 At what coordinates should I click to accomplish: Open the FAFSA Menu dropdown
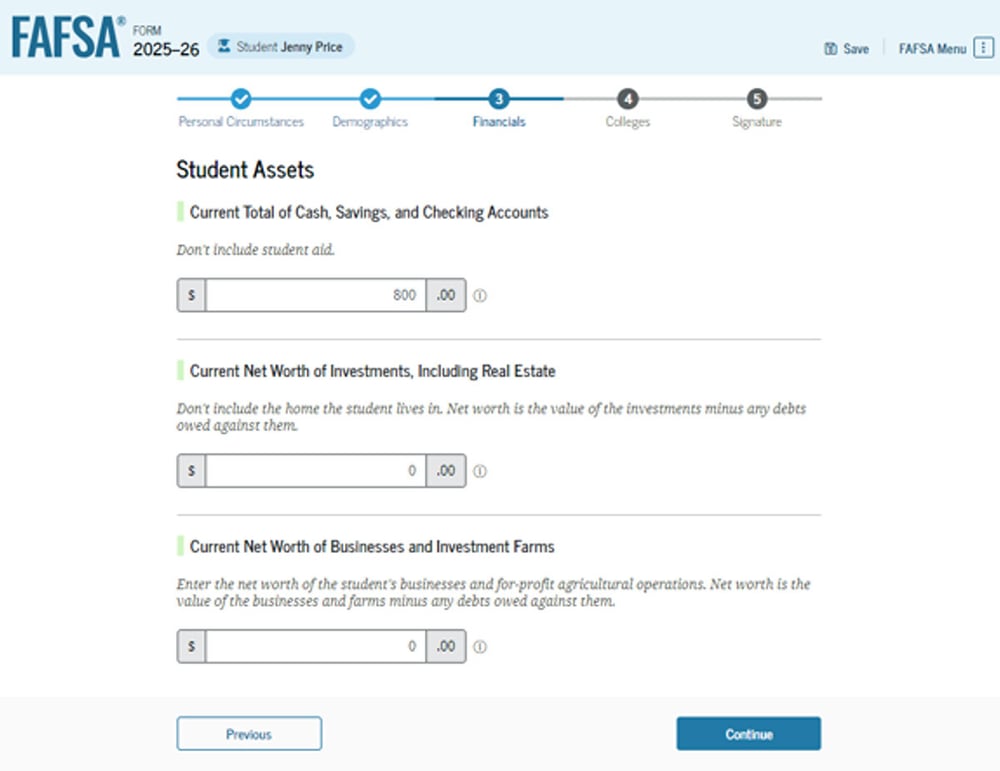[932, 48]
